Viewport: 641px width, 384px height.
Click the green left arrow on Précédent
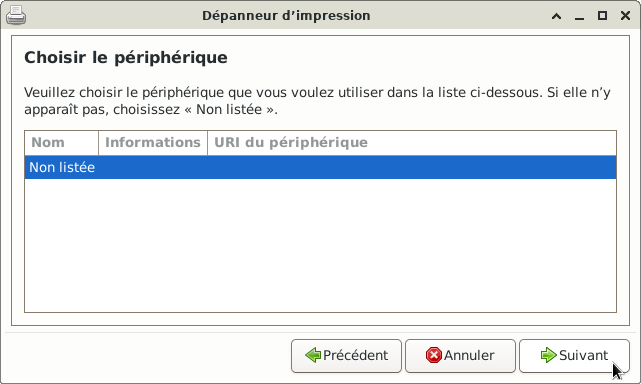point(313,355)
